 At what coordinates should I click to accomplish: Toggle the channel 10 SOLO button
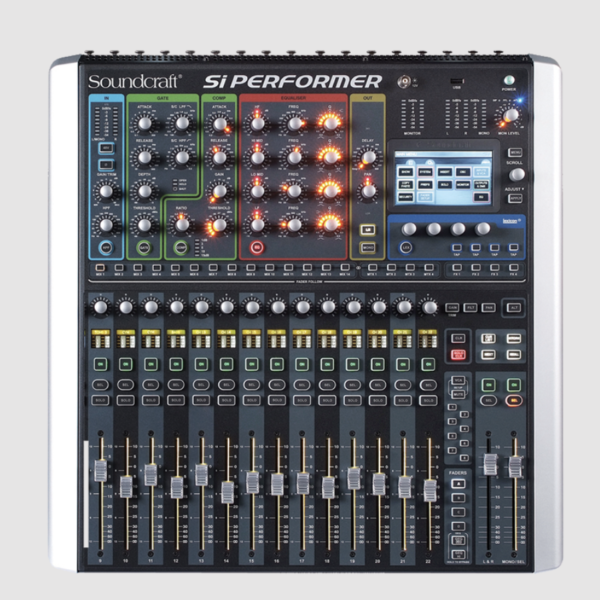pyautogui.click(x=126, y=400)
